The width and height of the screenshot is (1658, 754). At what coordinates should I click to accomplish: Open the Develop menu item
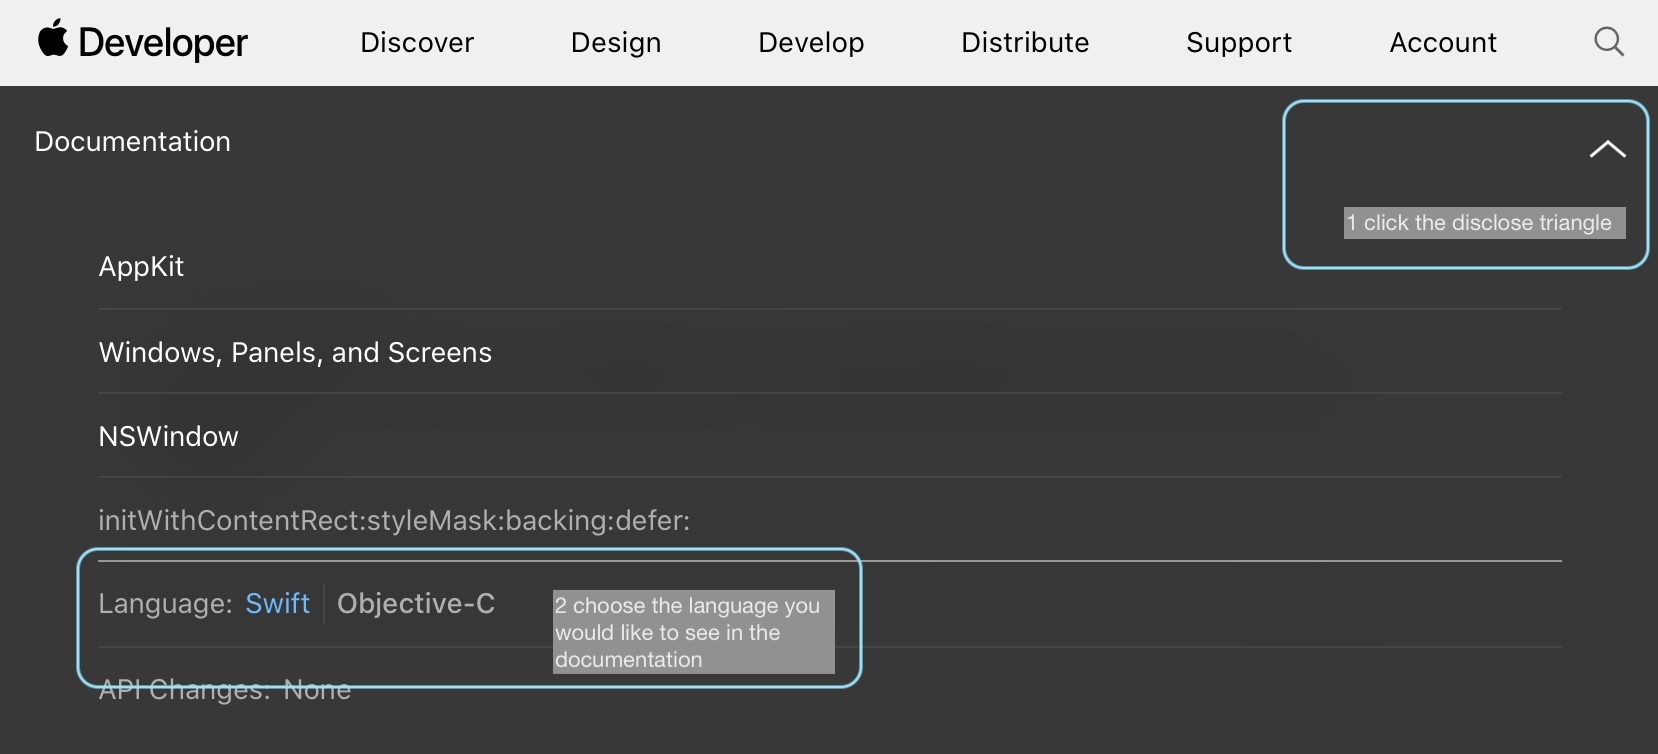point(810,42)
